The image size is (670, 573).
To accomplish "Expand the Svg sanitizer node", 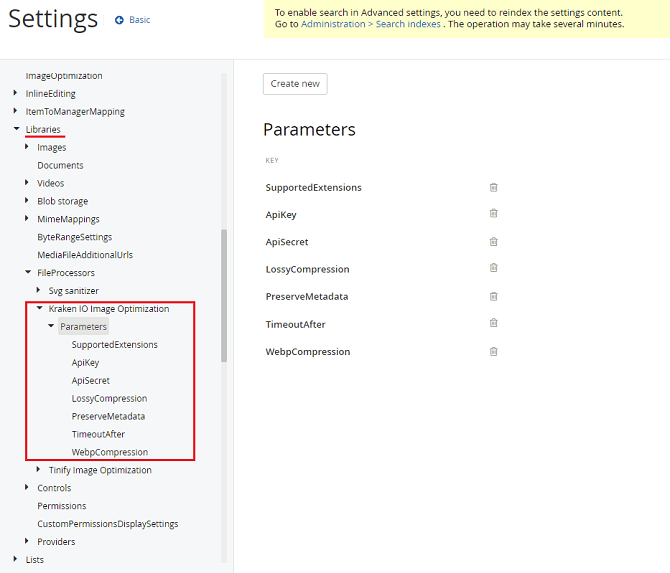I will pos(39,291).
